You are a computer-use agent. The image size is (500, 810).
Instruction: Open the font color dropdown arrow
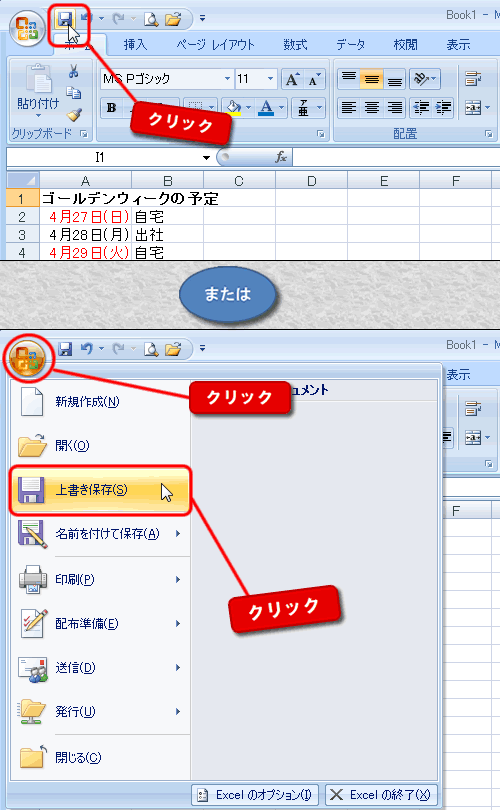coord(282,108)
